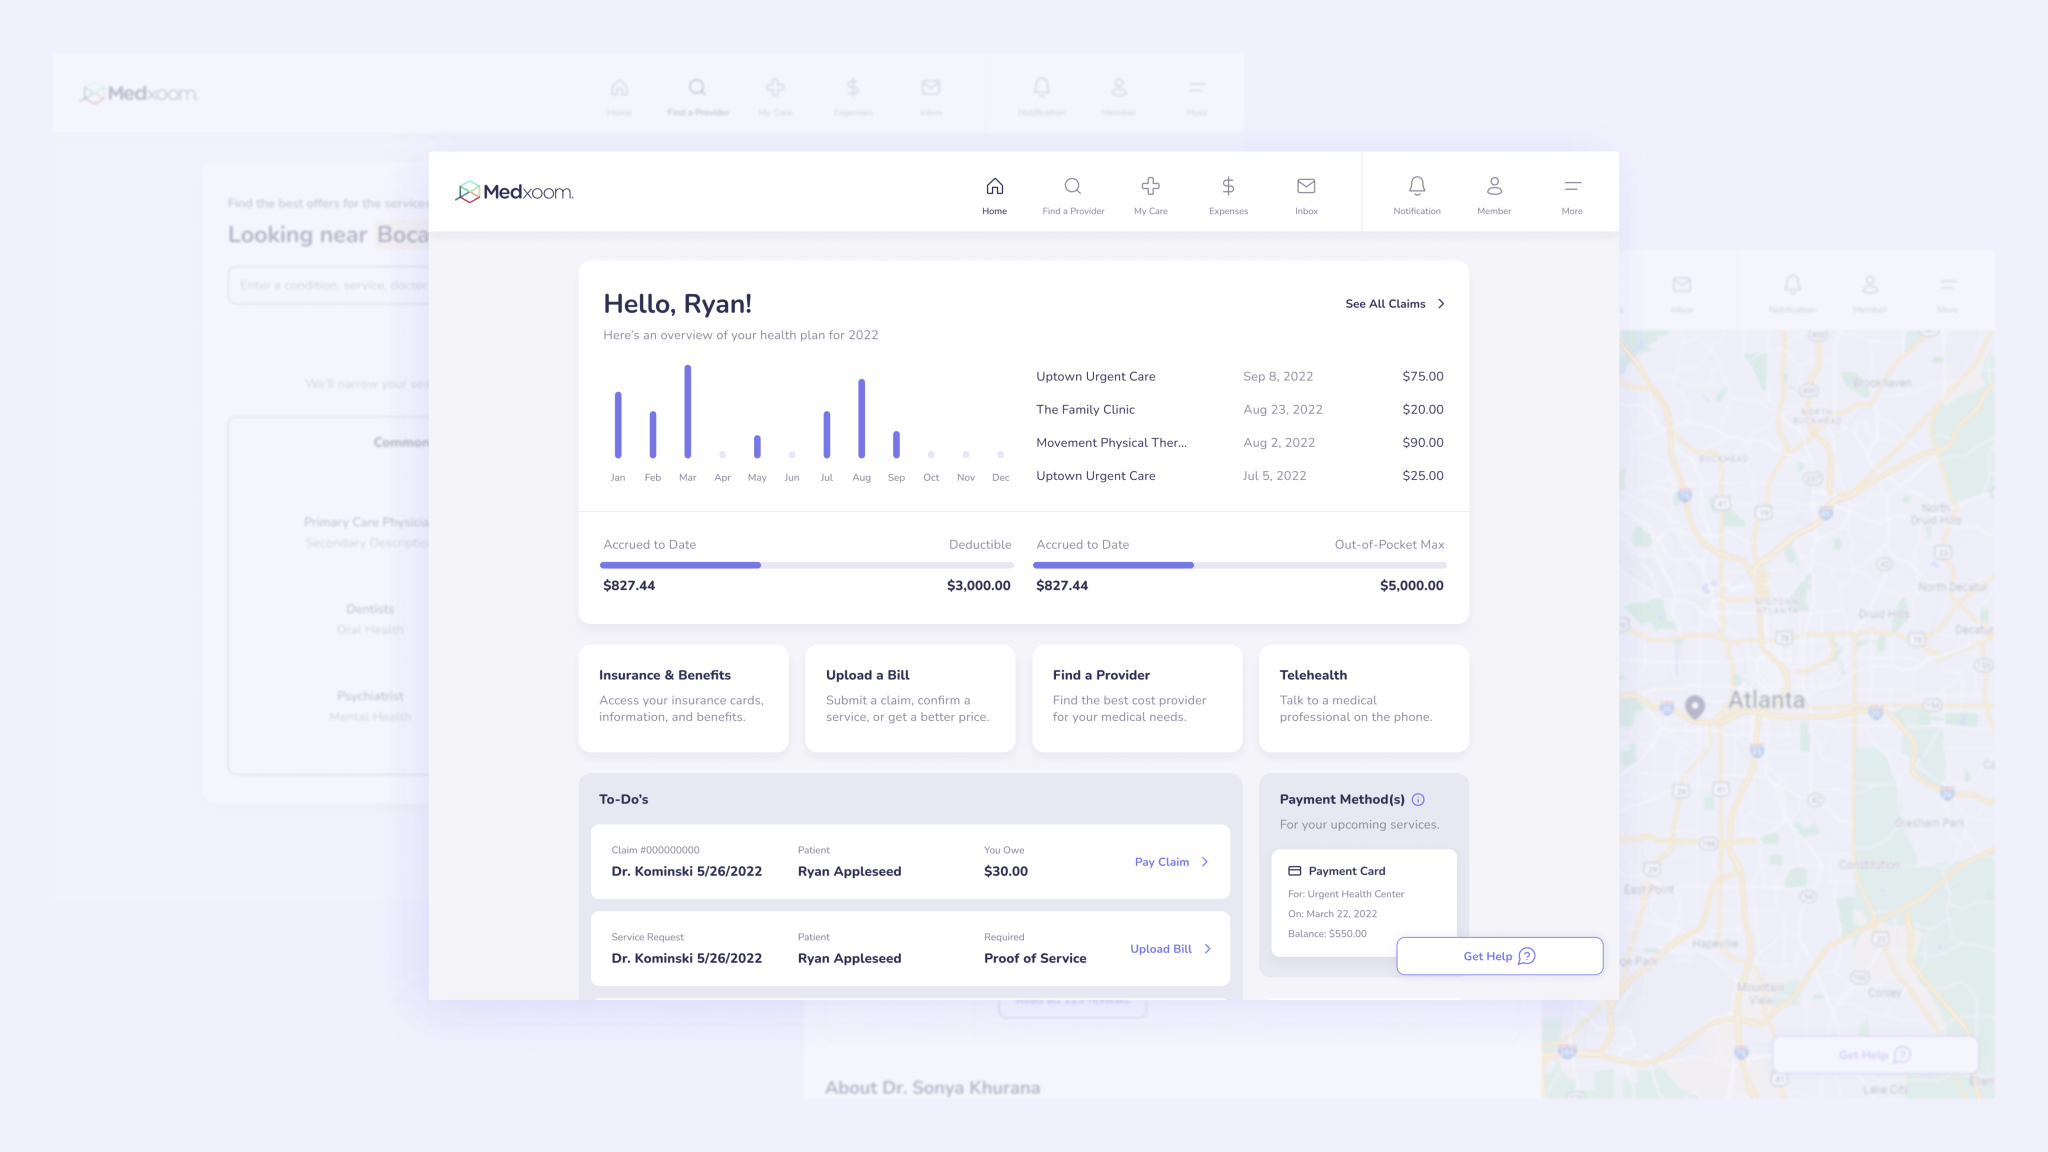Open Notification bell icon in front window
Image resolution: width=2048 pixels, height=1152 pixels.
(1417, 186)
